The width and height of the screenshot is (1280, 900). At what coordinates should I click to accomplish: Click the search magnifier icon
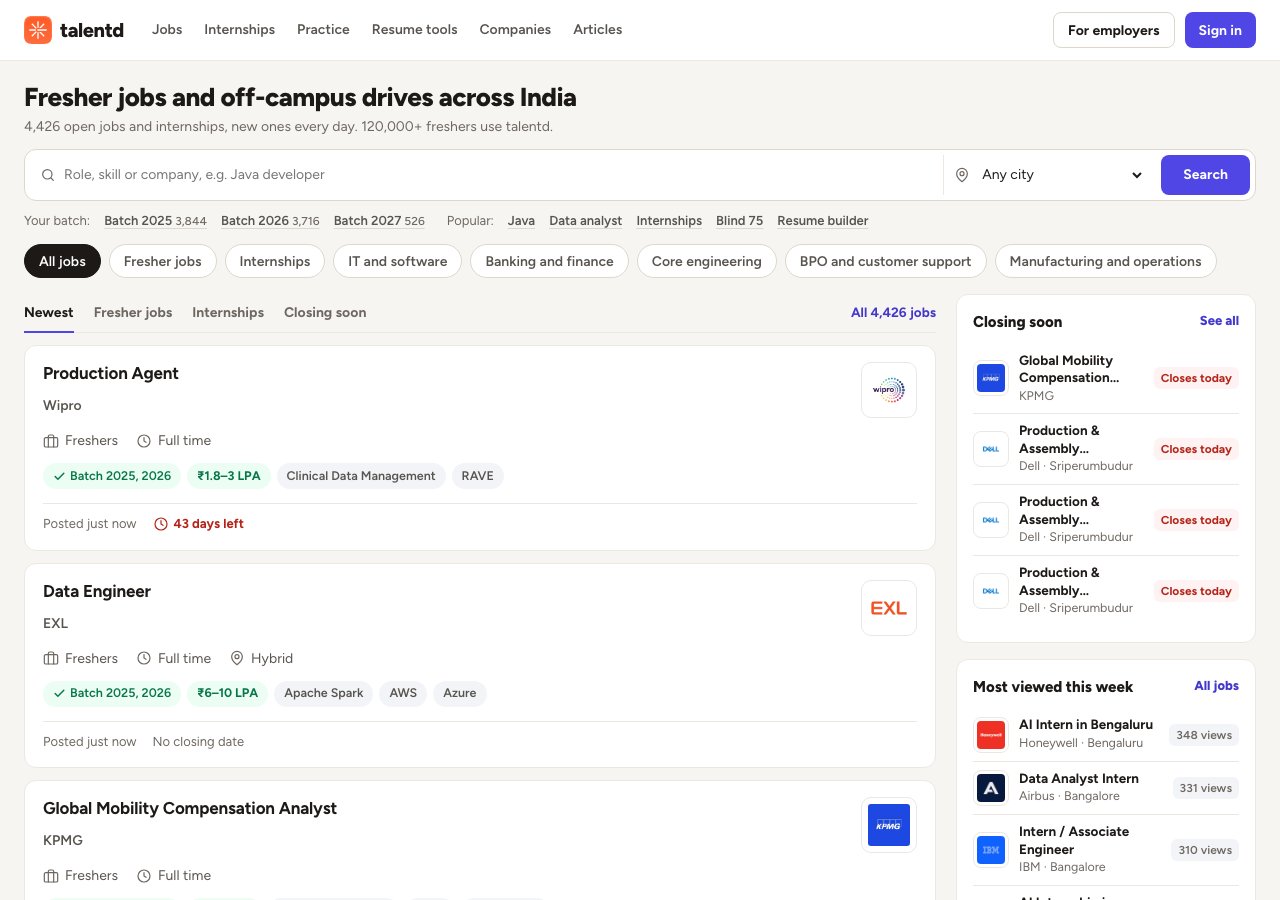(48, 175)
